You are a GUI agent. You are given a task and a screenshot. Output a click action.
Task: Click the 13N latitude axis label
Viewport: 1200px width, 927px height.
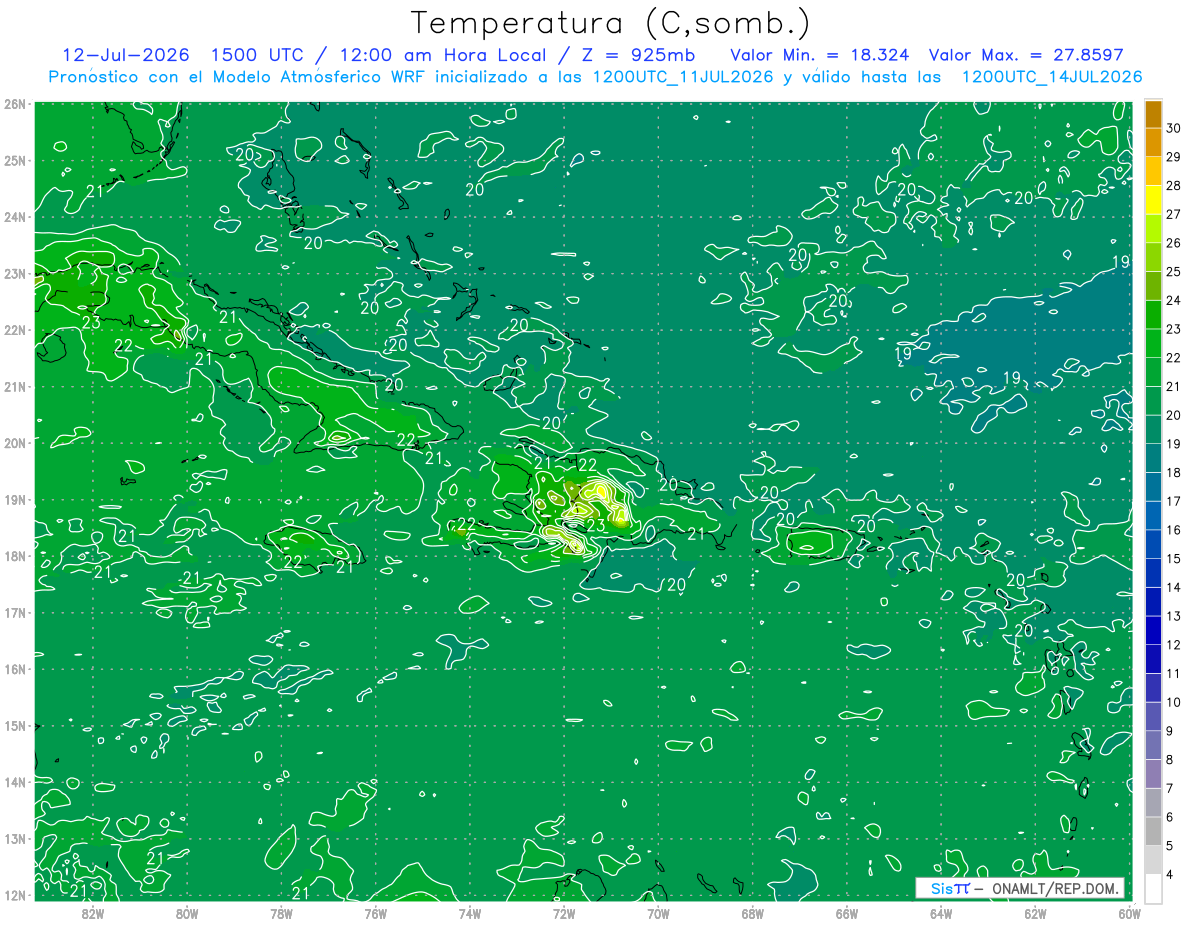tap(14, 838)
